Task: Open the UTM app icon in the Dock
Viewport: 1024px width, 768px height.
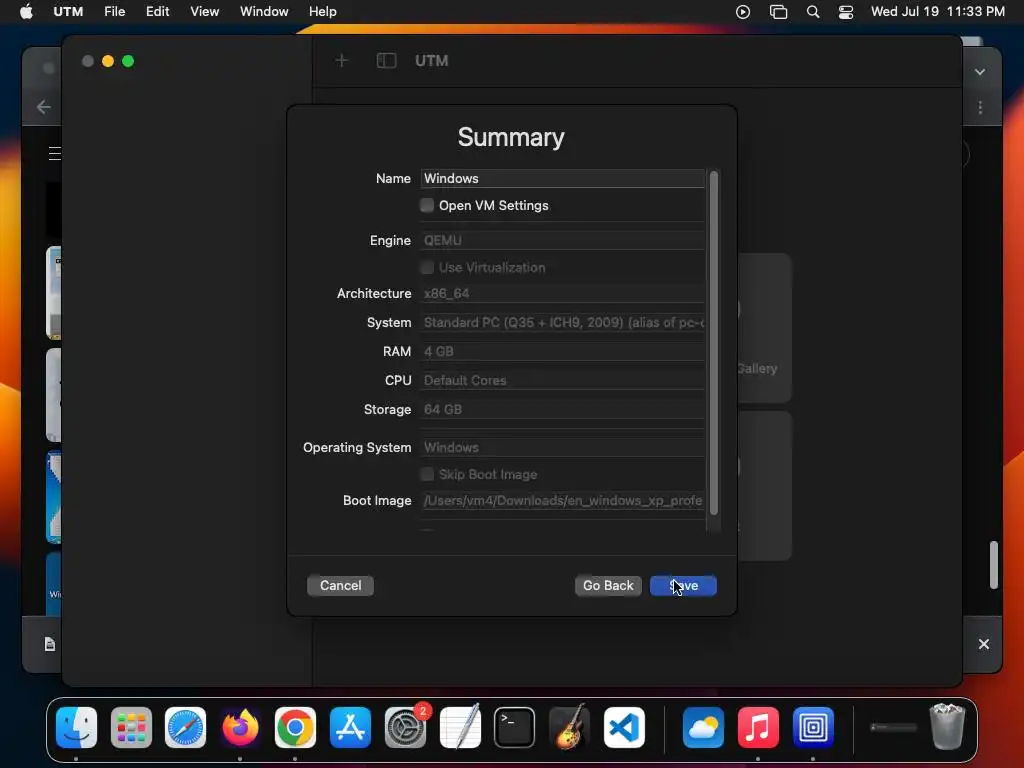Action: click(x=813, y=727)
